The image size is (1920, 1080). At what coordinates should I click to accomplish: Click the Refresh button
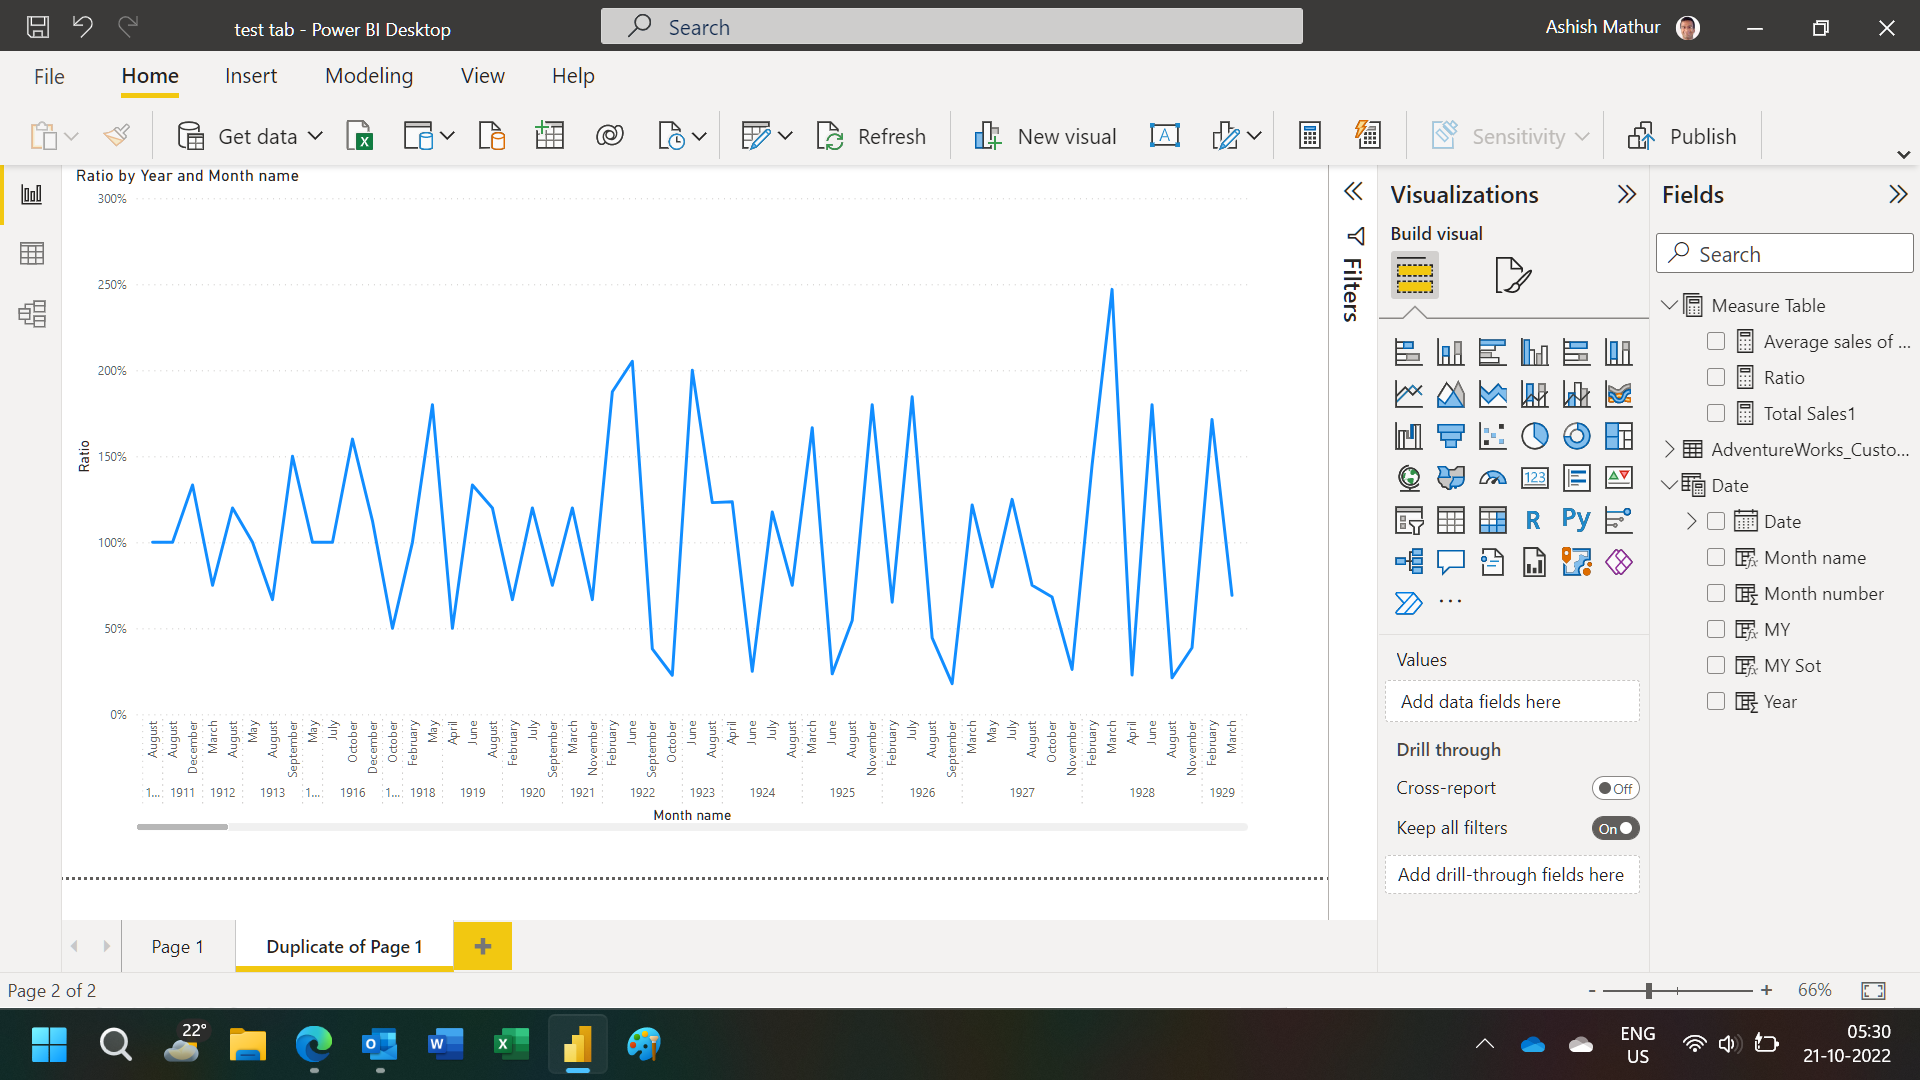871,136
